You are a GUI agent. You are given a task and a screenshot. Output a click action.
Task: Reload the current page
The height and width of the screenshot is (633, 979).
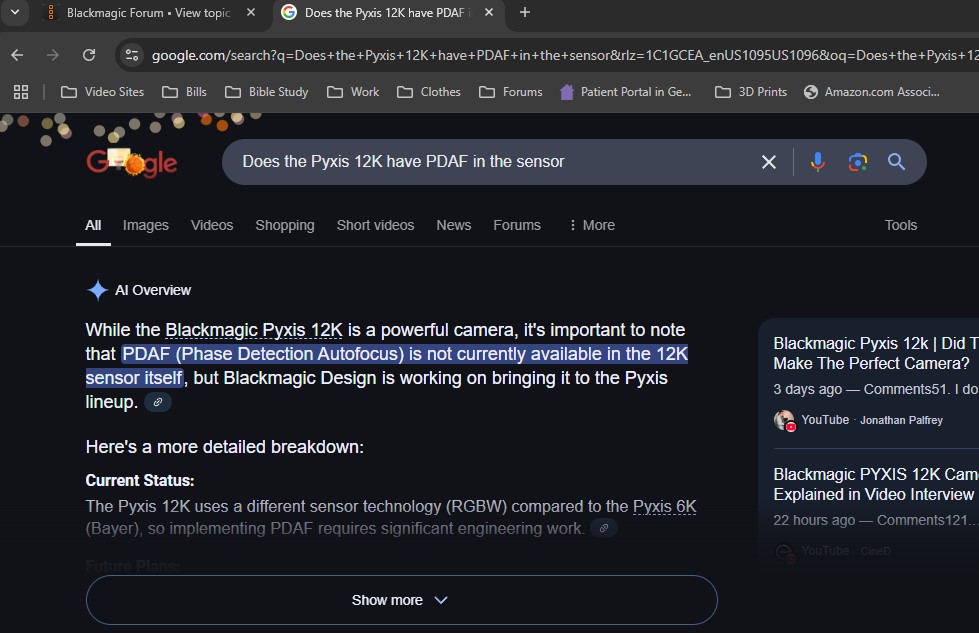(x=89, y=56)
